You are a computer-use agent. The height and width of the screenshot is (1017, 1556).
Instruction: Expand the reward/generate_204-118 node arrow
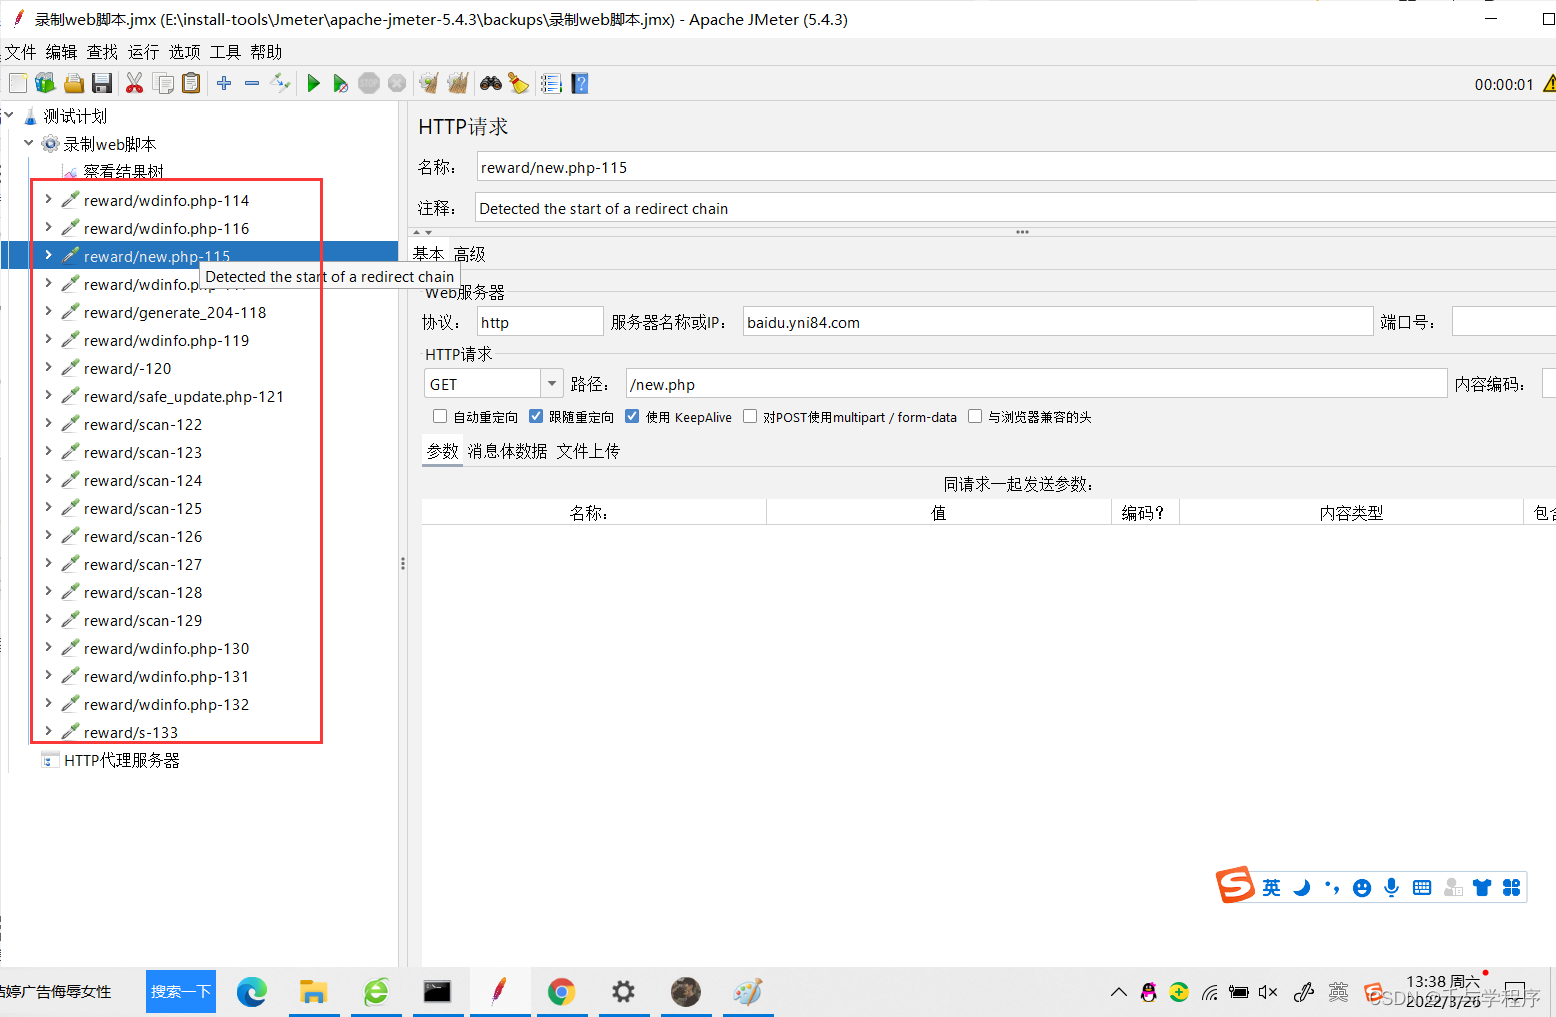[x=48, y=311]
